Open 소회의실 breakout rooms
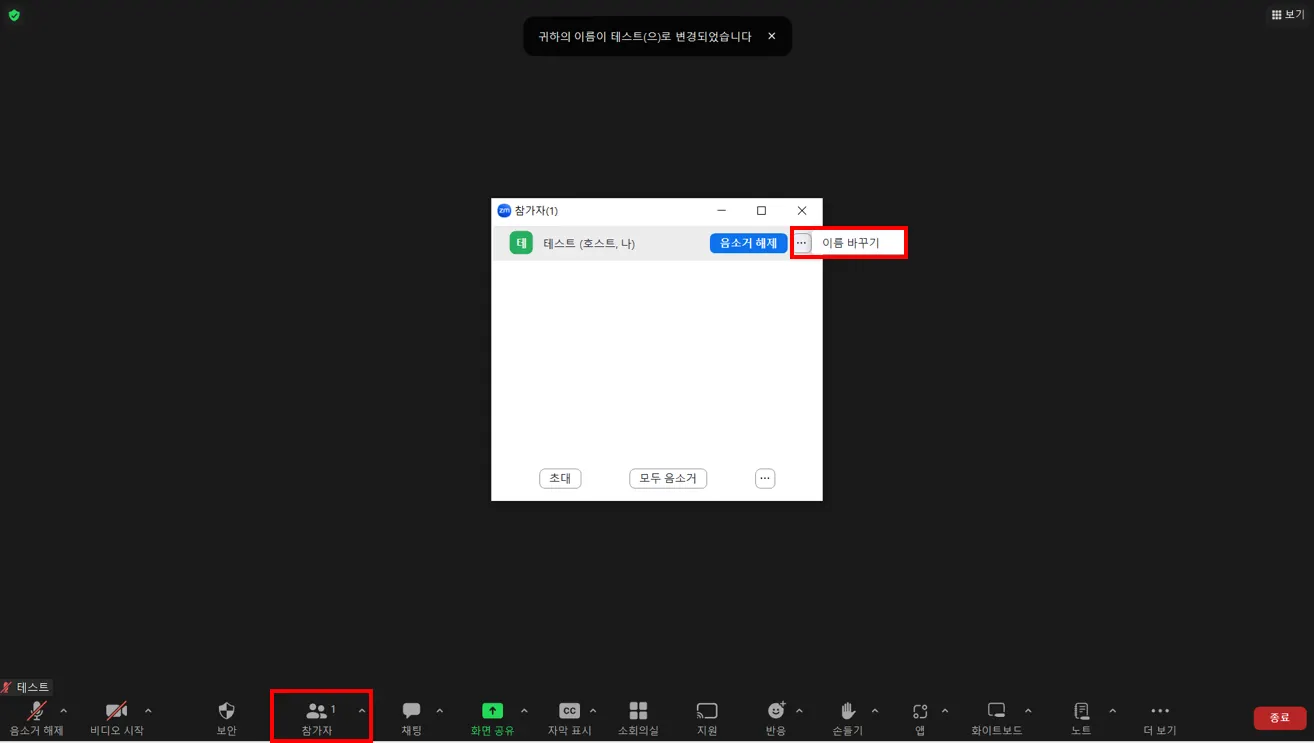This screenshot has height=743, width=1314. pyautogui.click(x=638, y=717)
